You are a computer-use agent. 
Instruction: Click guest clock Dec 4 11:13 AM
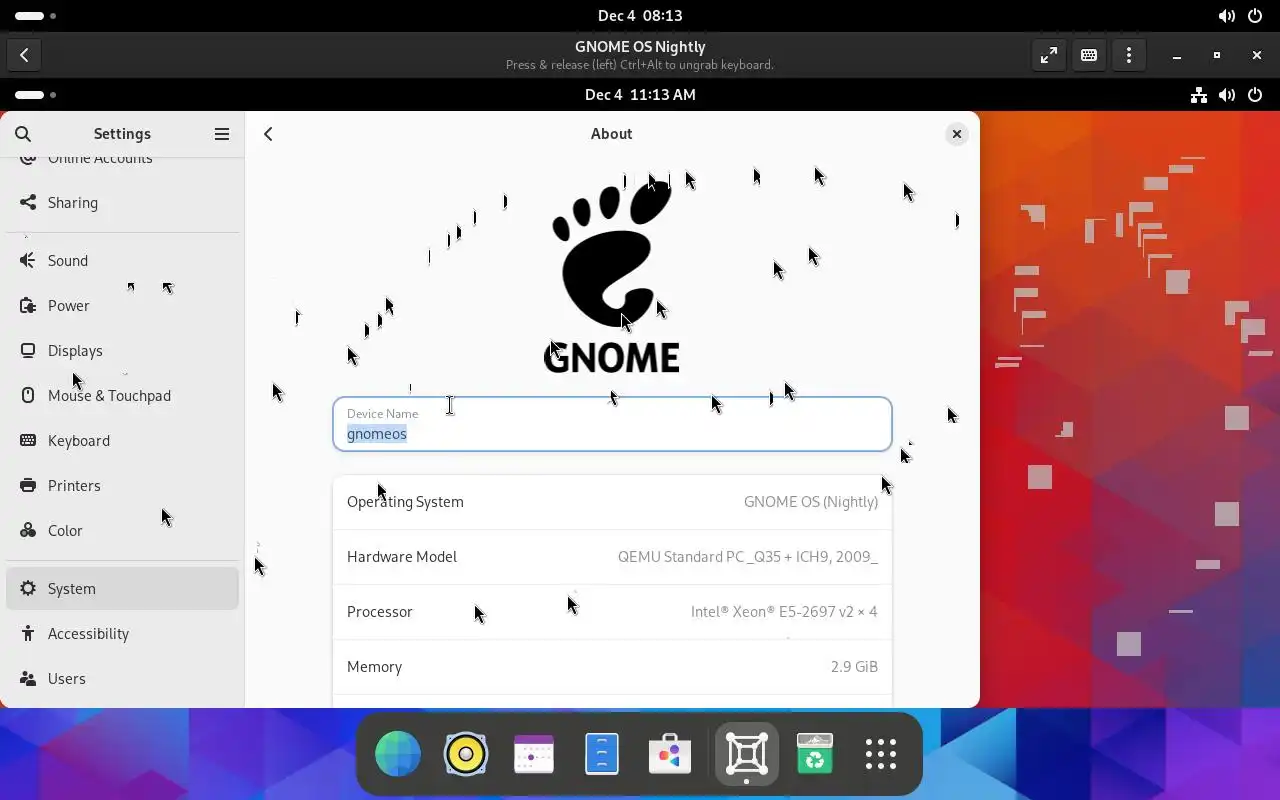click(640, 95)
